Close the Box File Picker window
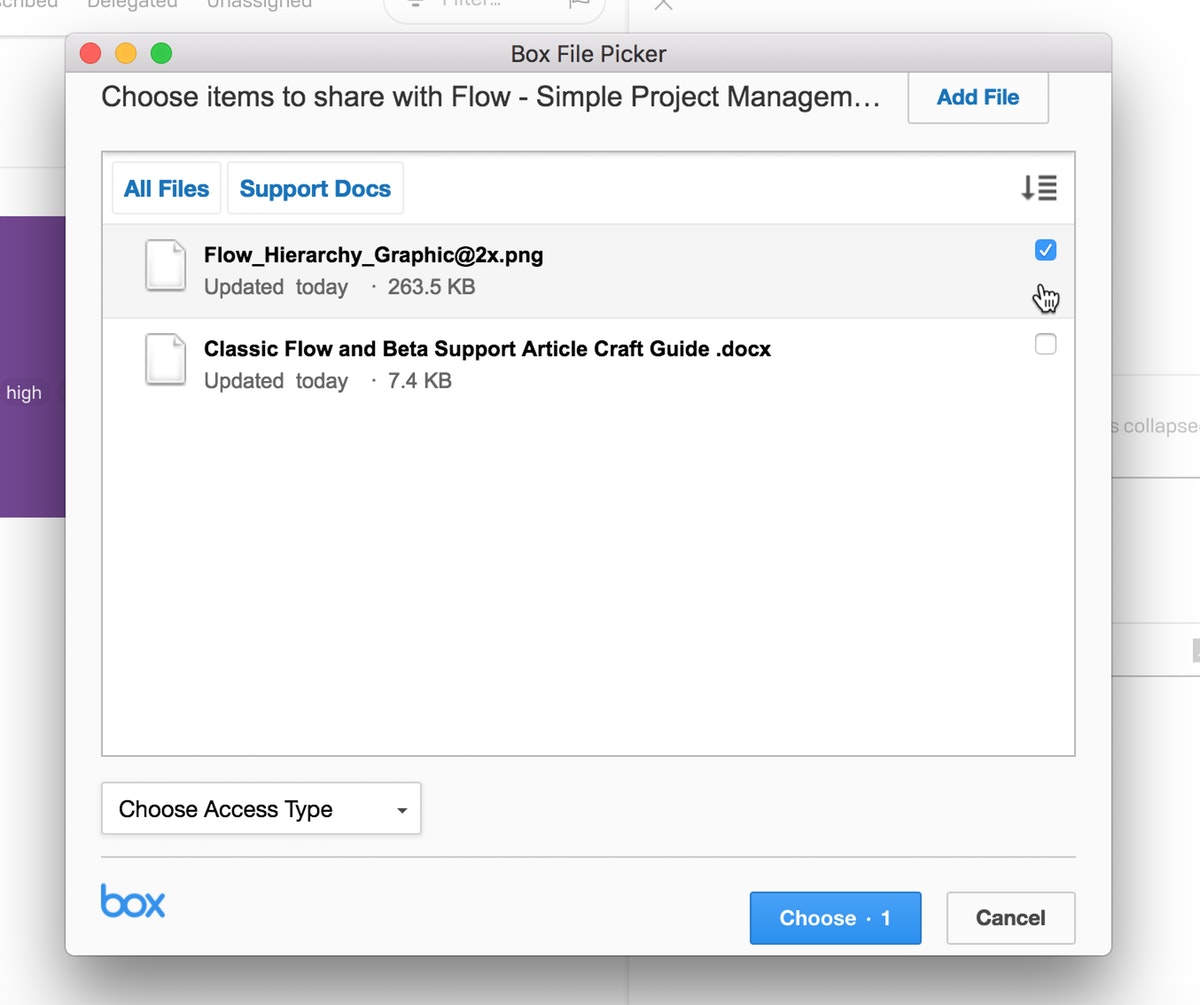 pyautogui.click(x=91, y=53)
